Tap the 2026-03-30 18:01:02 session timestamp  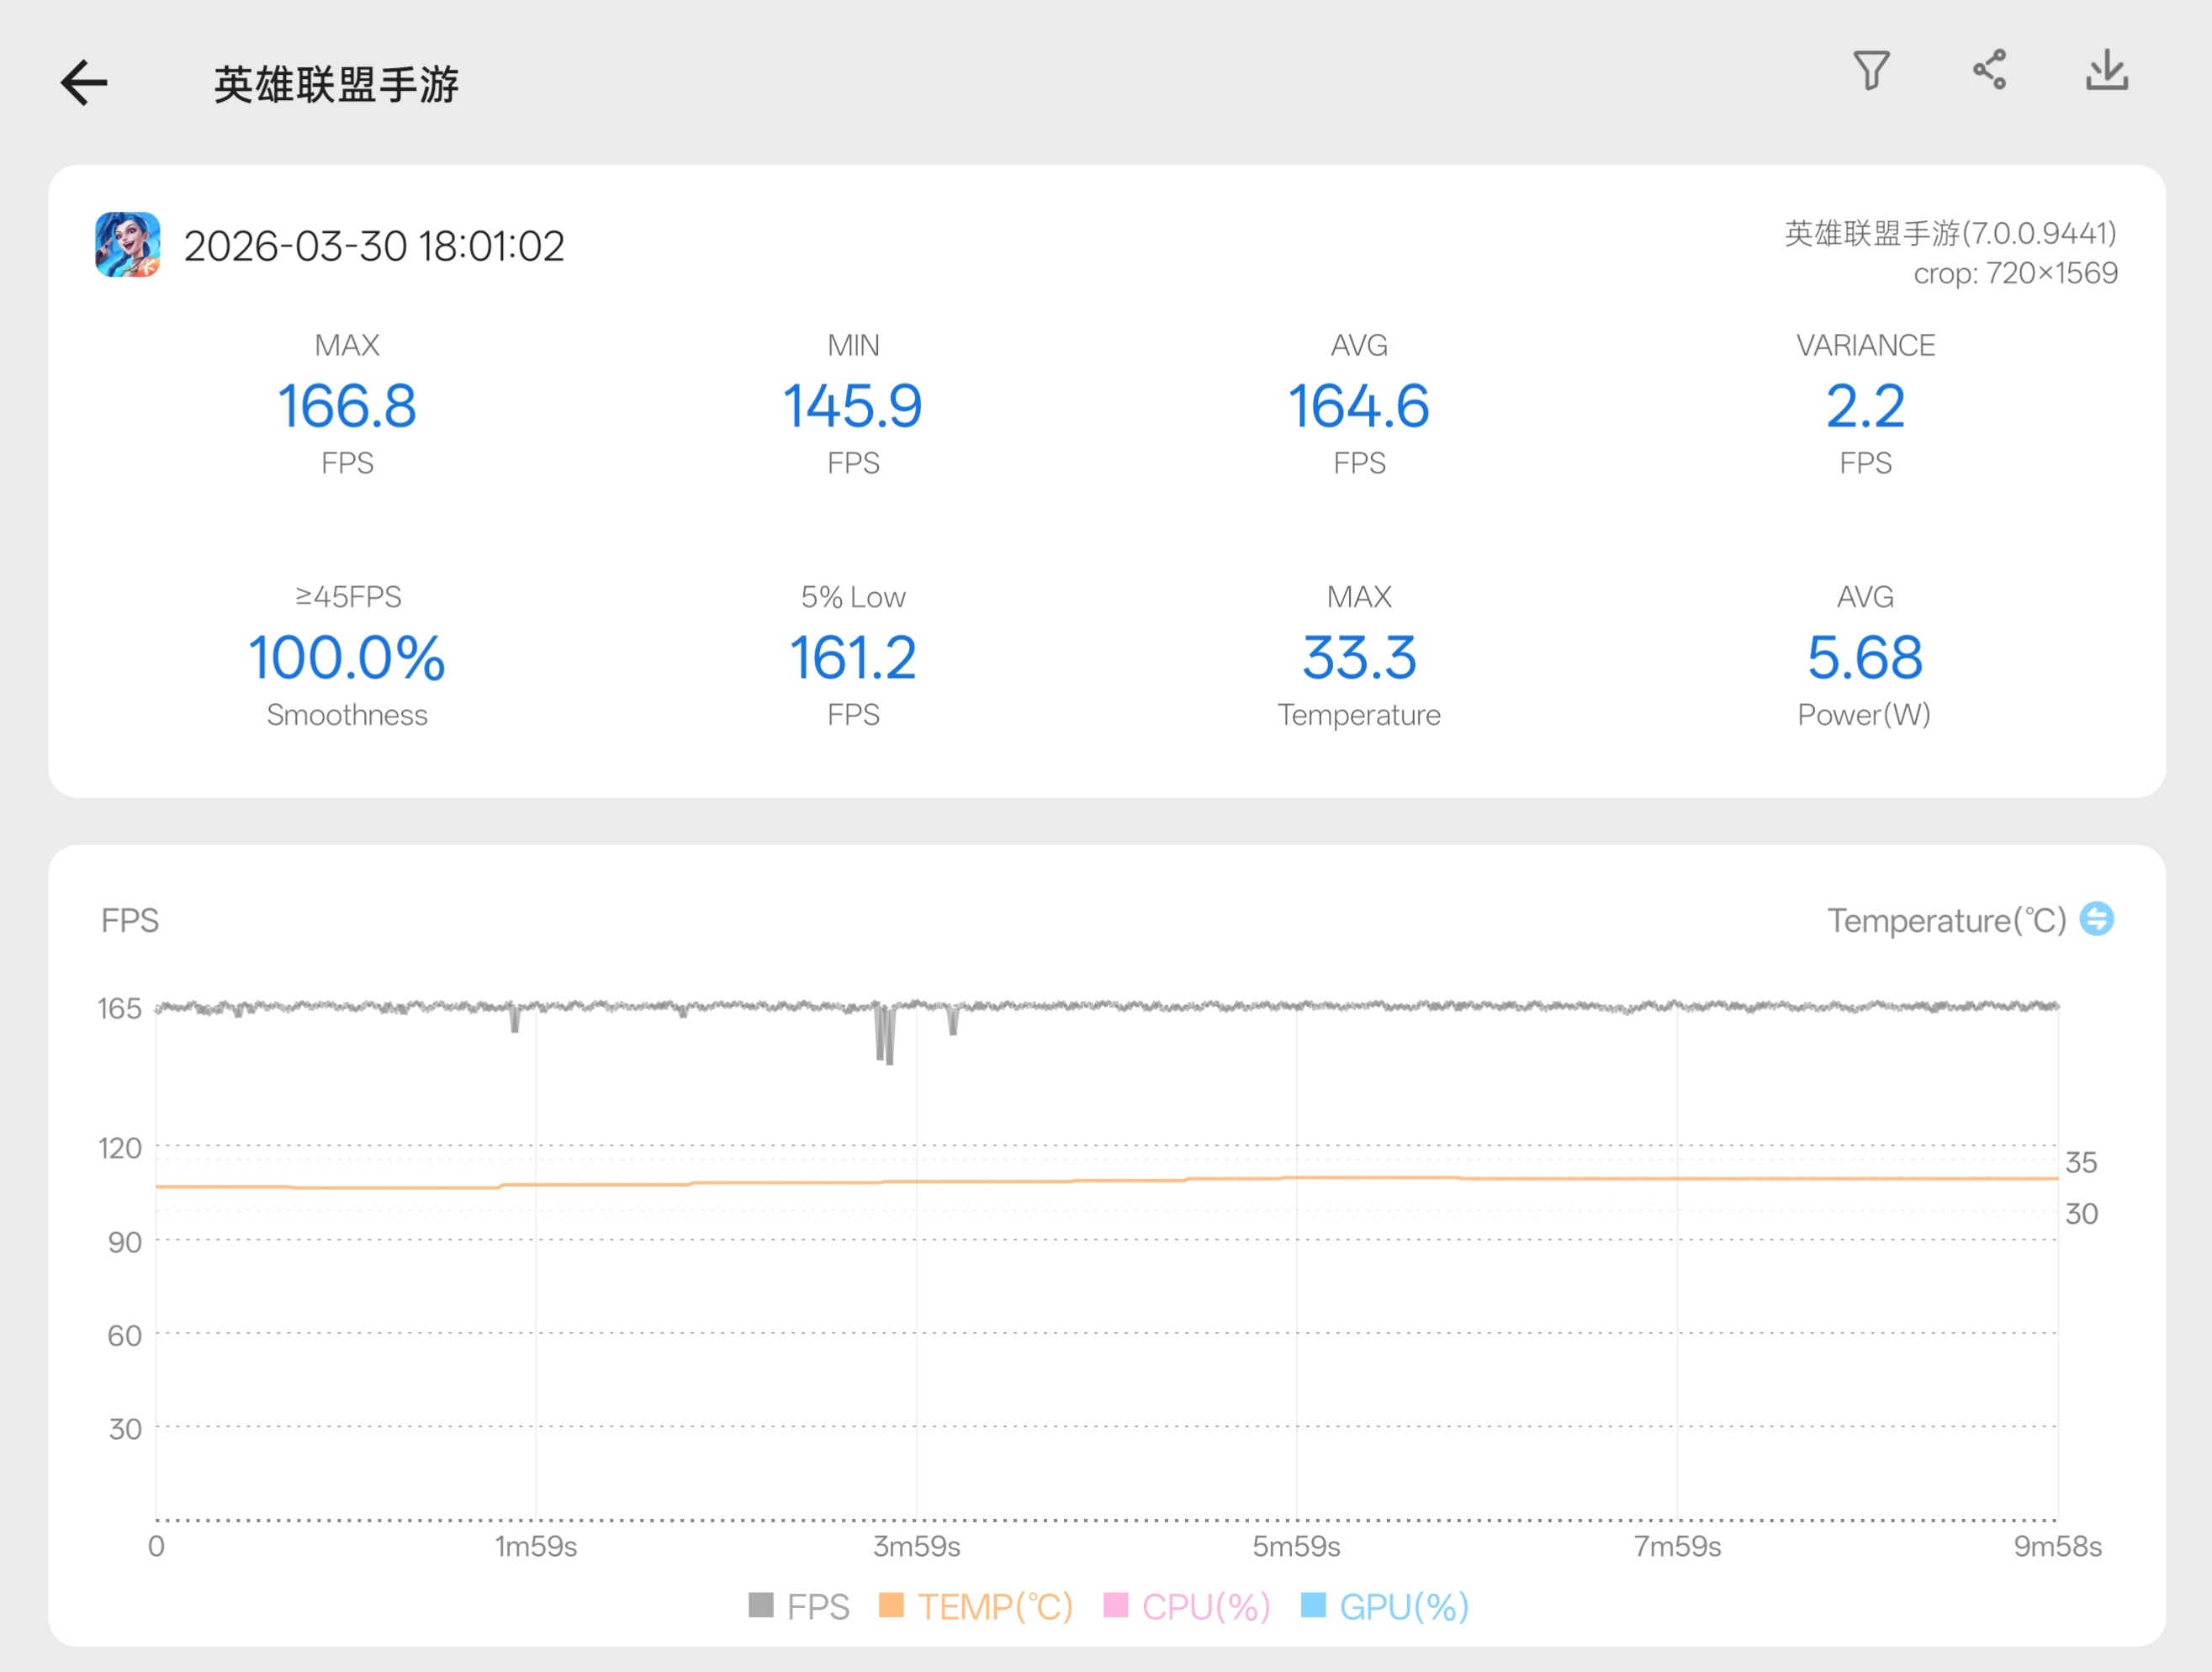pyautogui.click(x=374, y=246)
